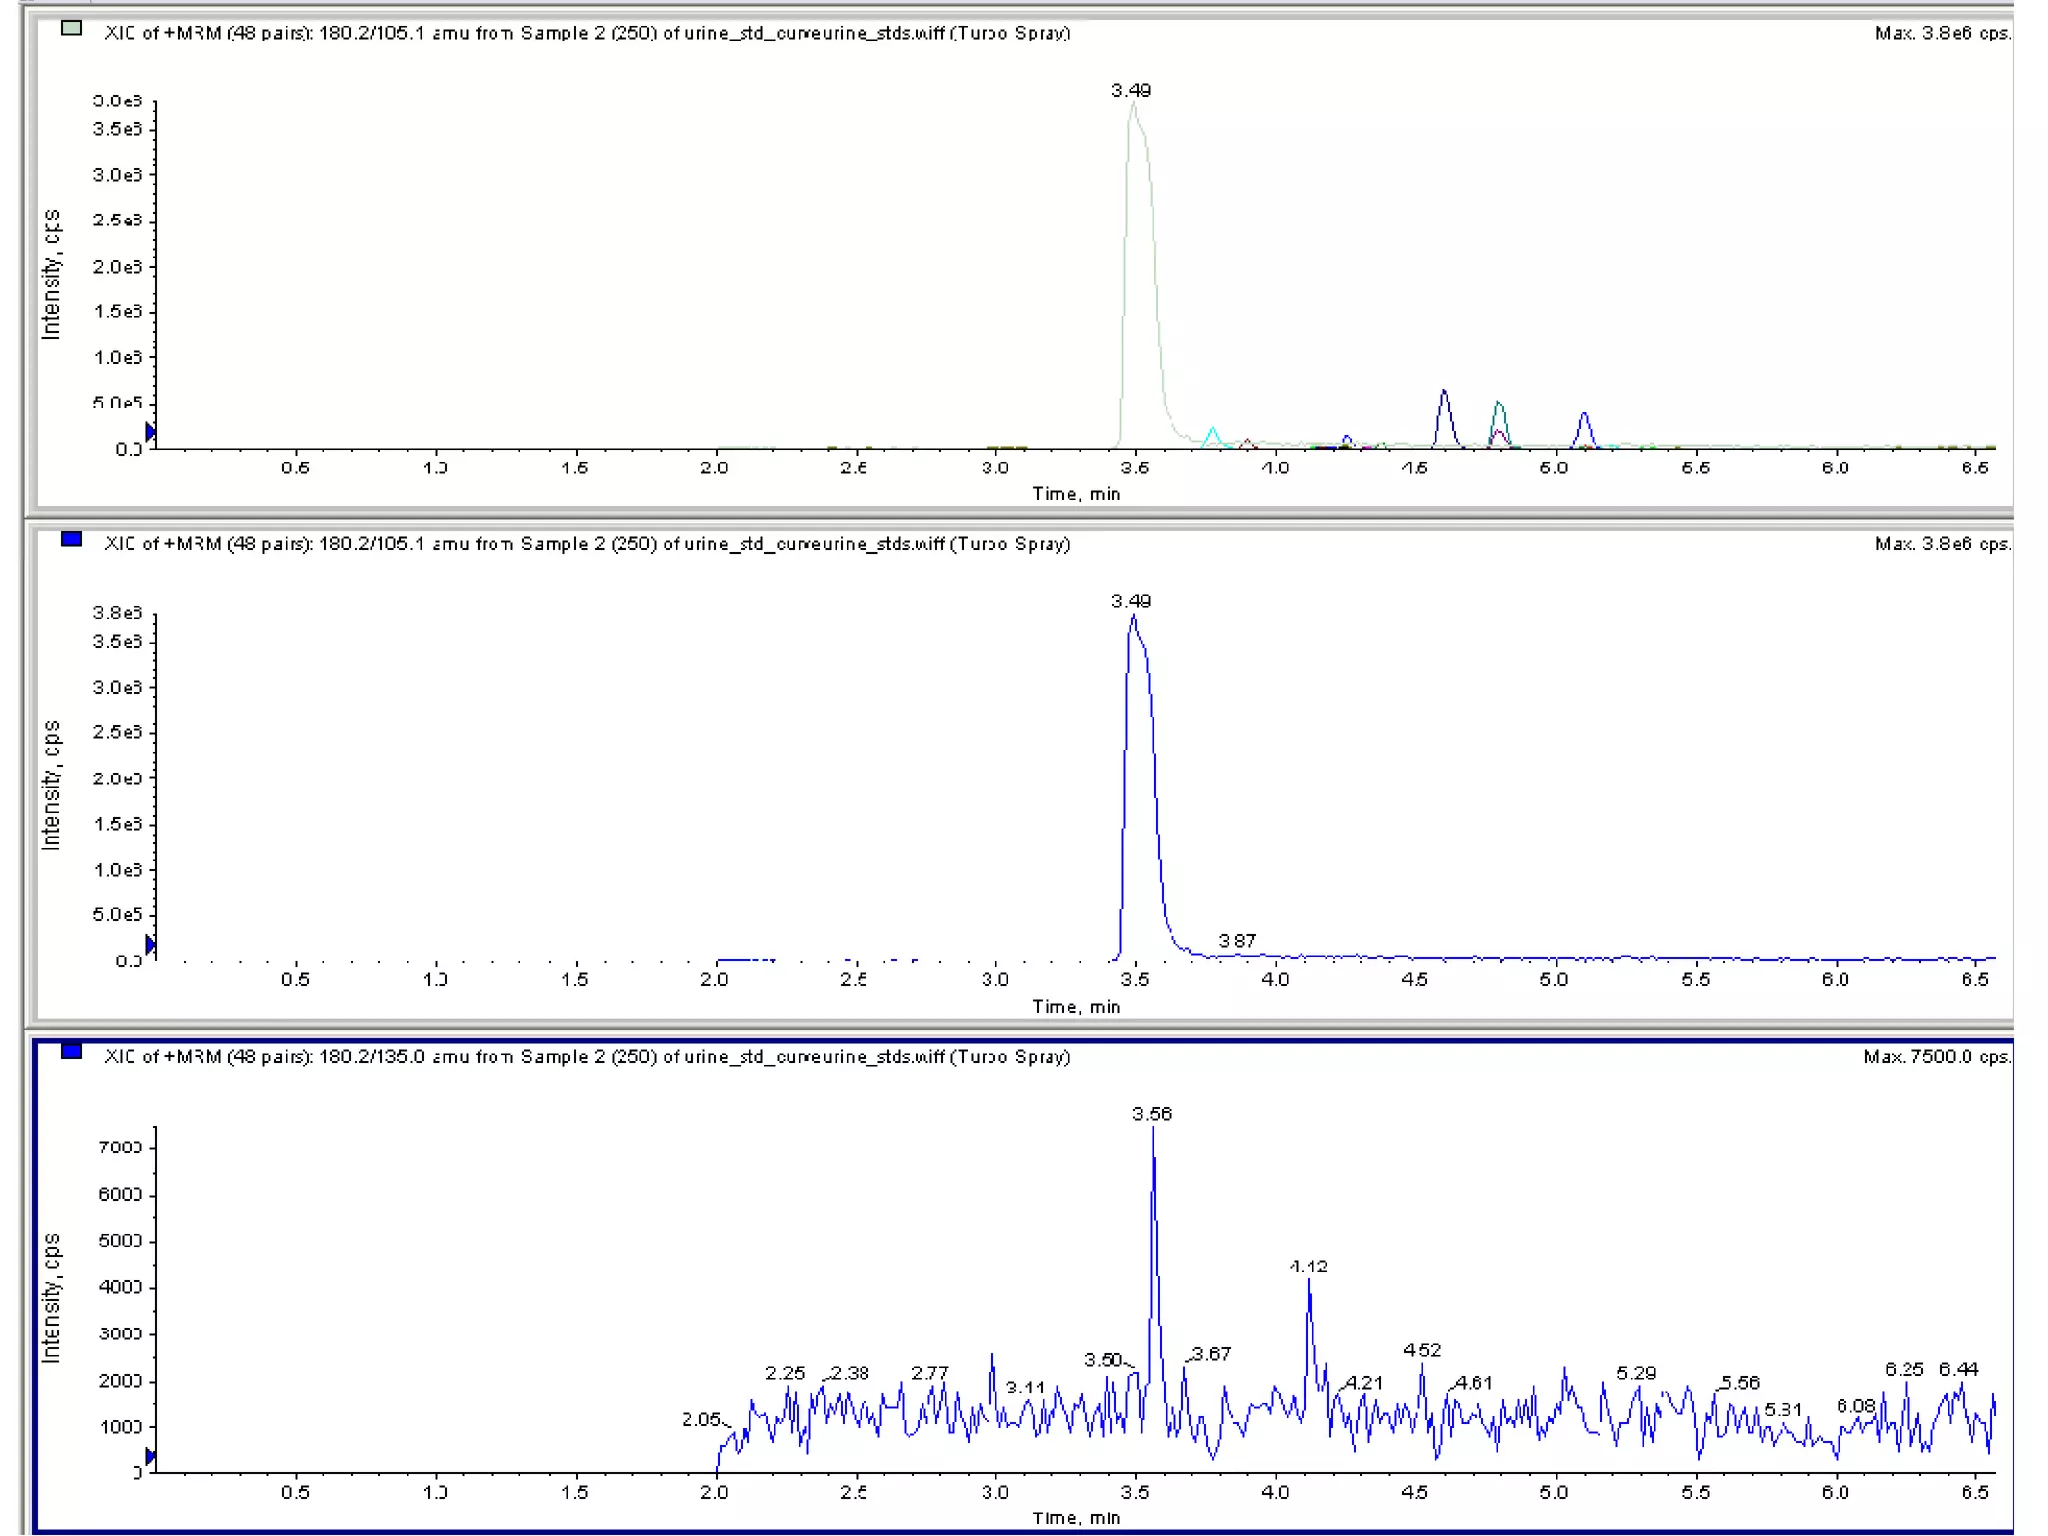Click the gray-green legend swatch of top pane
This screenshot has width=2048, height=1536.
coord(71,28)
